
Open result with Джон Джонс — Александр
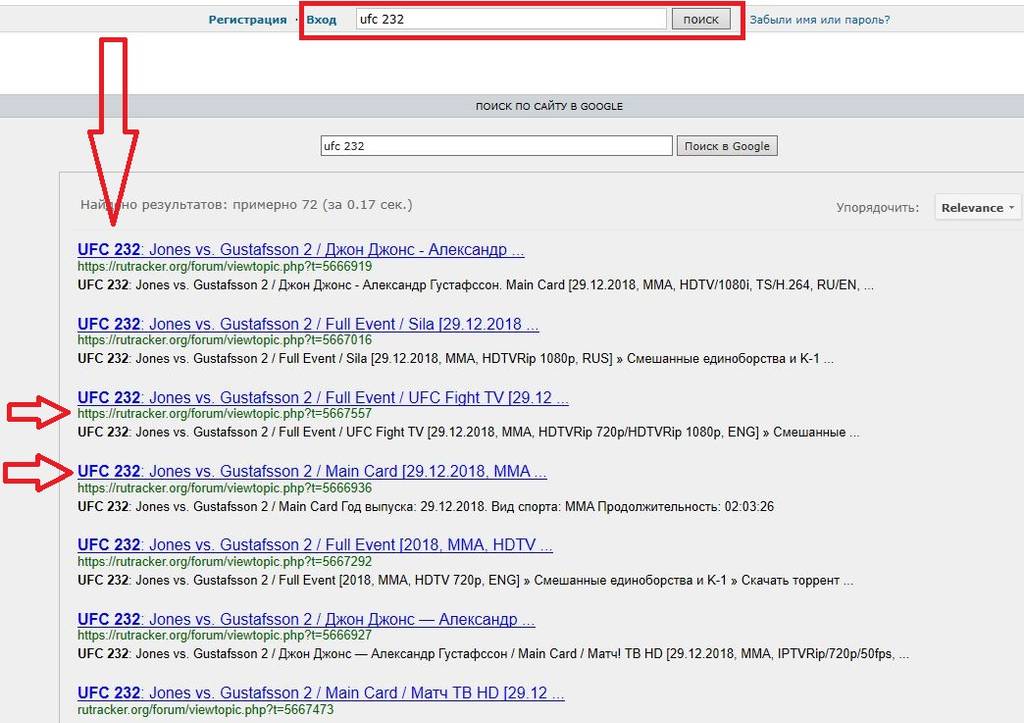coord(306,619)
